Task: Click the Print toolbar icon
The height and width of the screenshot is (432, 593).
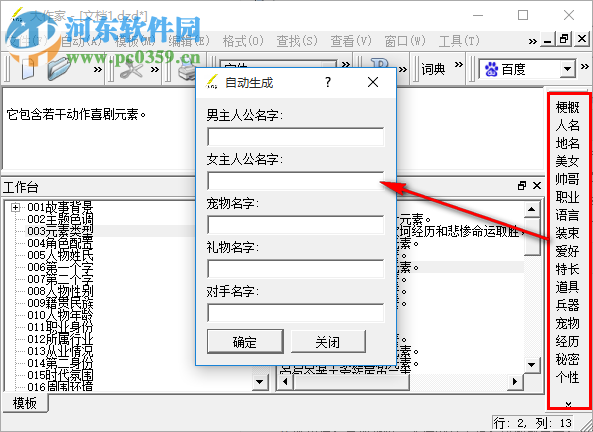Action: click(186, 70)
